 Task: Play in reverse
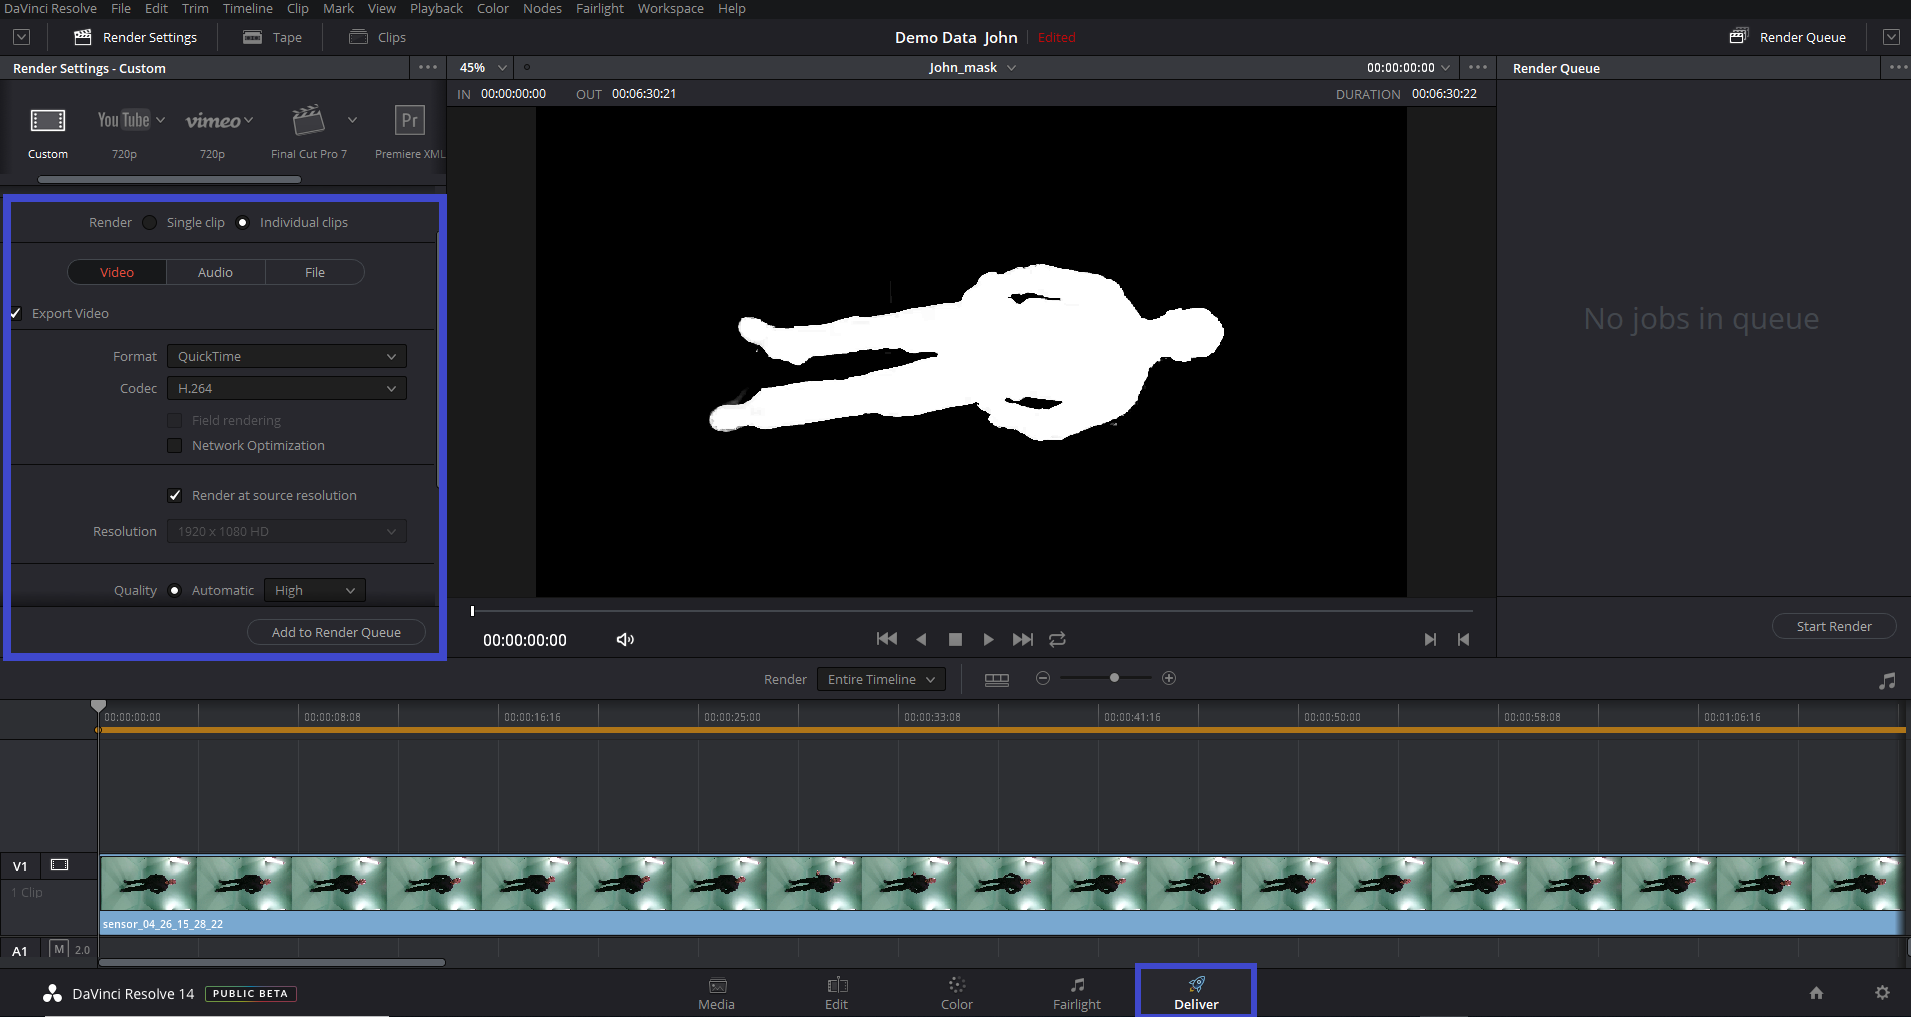click(x=921, y=639)
